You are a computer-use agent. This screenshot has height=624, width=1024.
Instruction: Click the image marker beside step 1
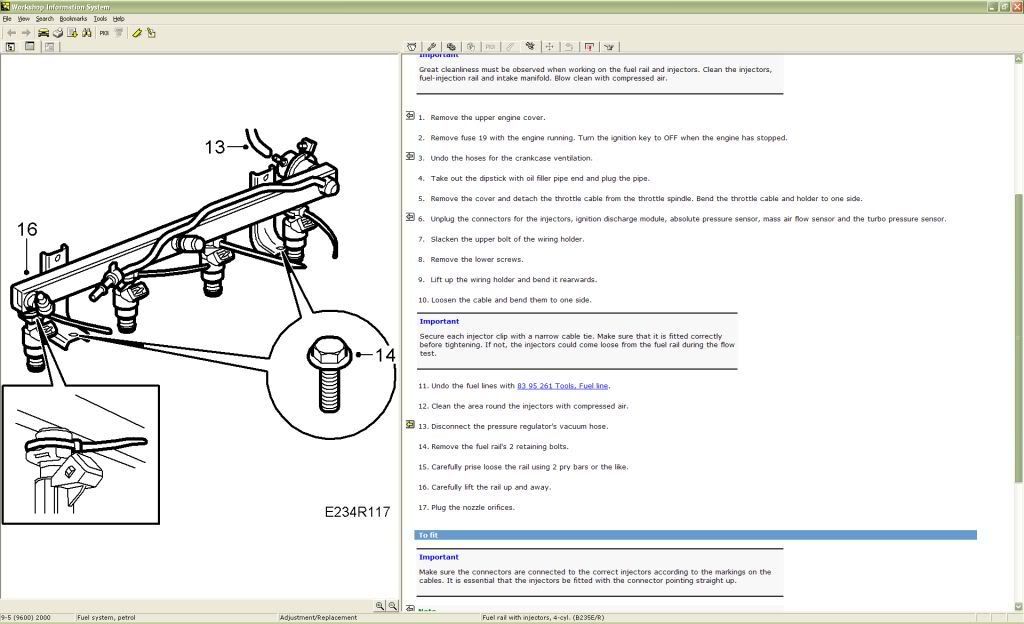click(410, 116)
